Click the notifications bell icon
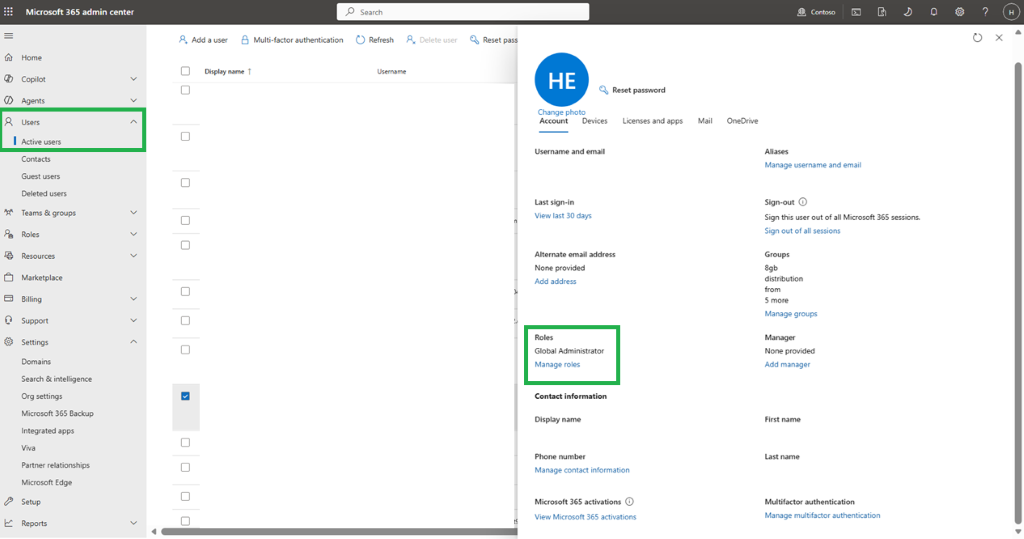1024x539 pixels. [x=934, y=12]
